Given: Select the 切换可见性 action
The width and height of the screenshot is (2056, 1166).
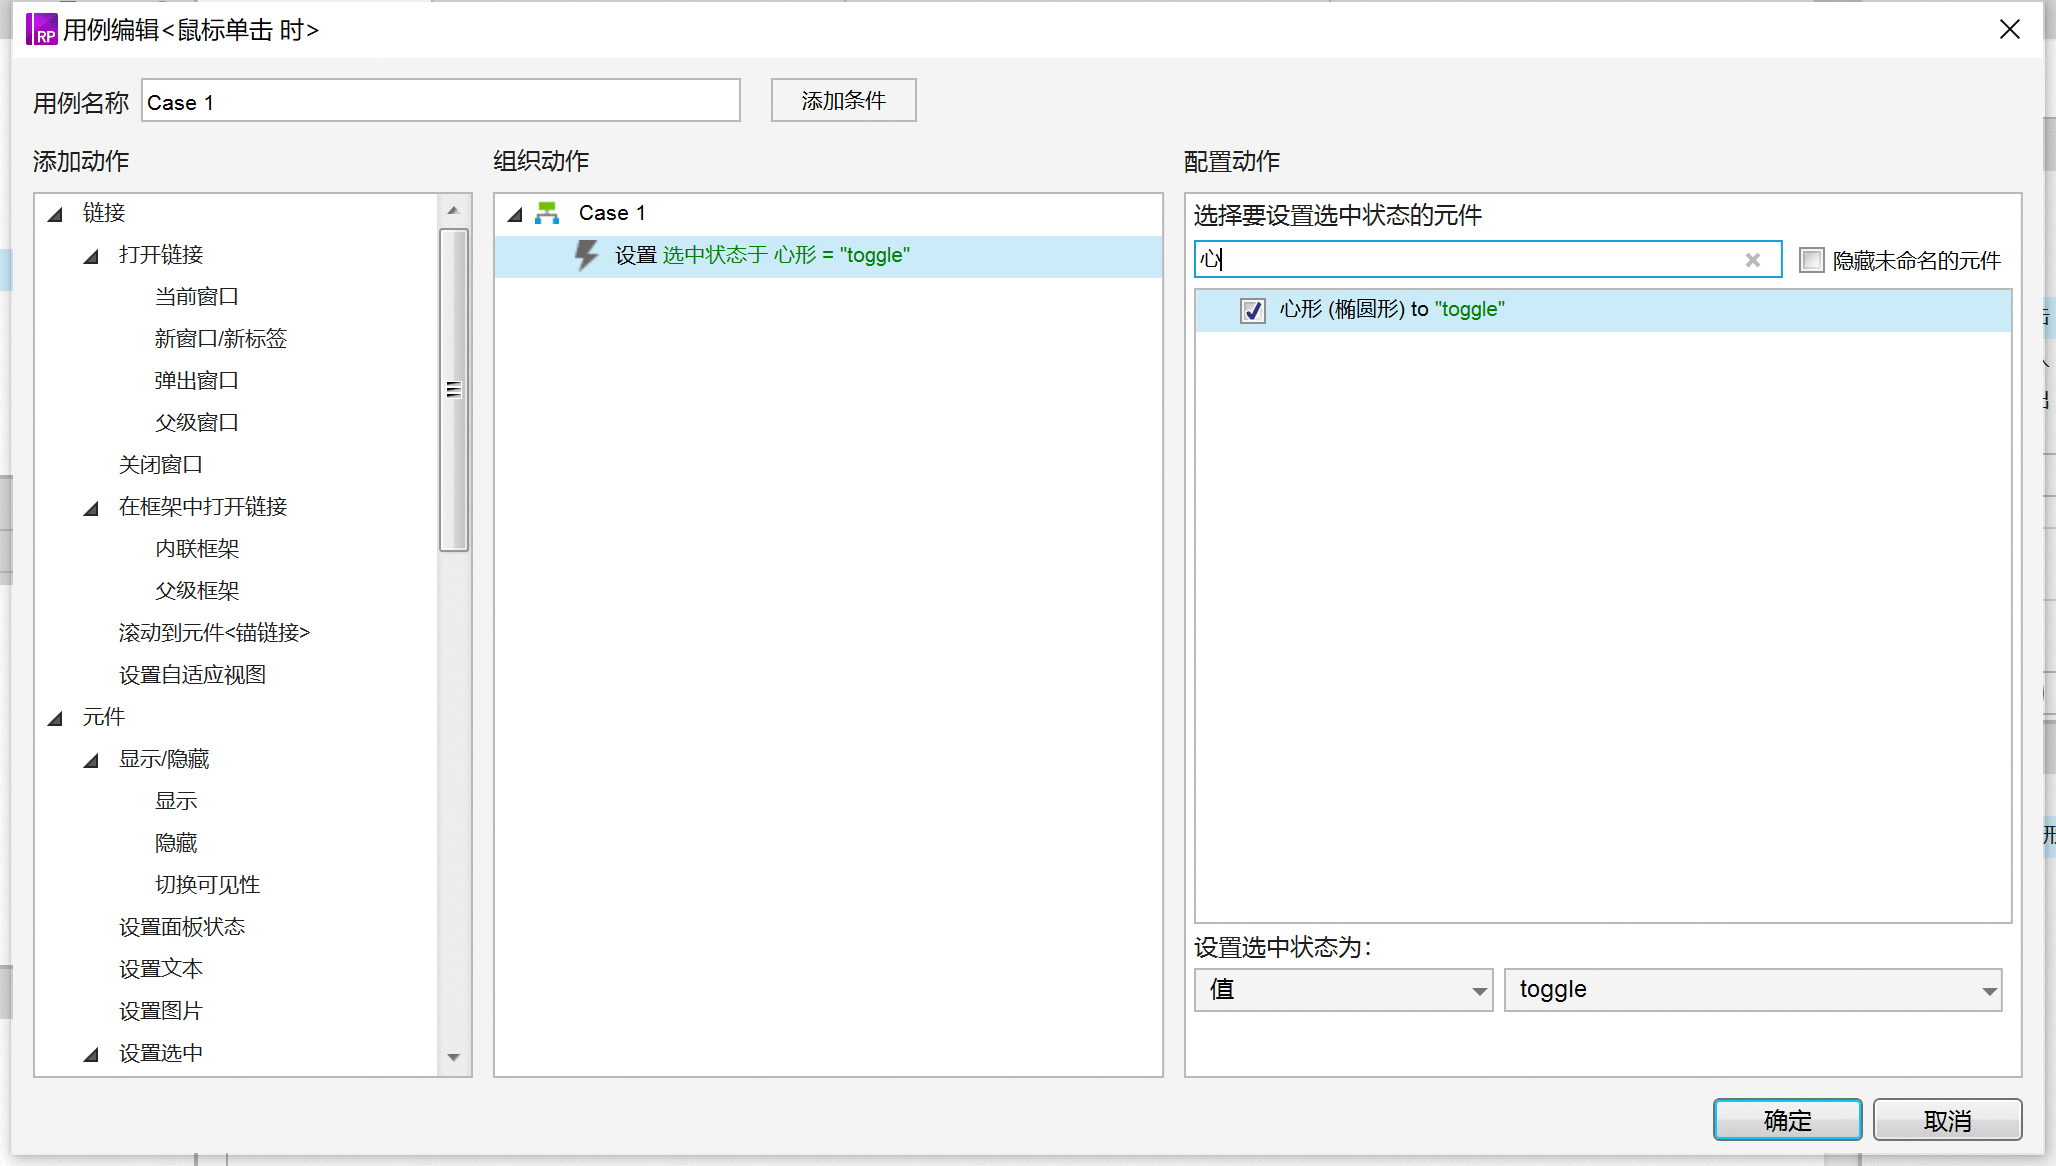Looking at the screenshot, I should coord(207,885).
